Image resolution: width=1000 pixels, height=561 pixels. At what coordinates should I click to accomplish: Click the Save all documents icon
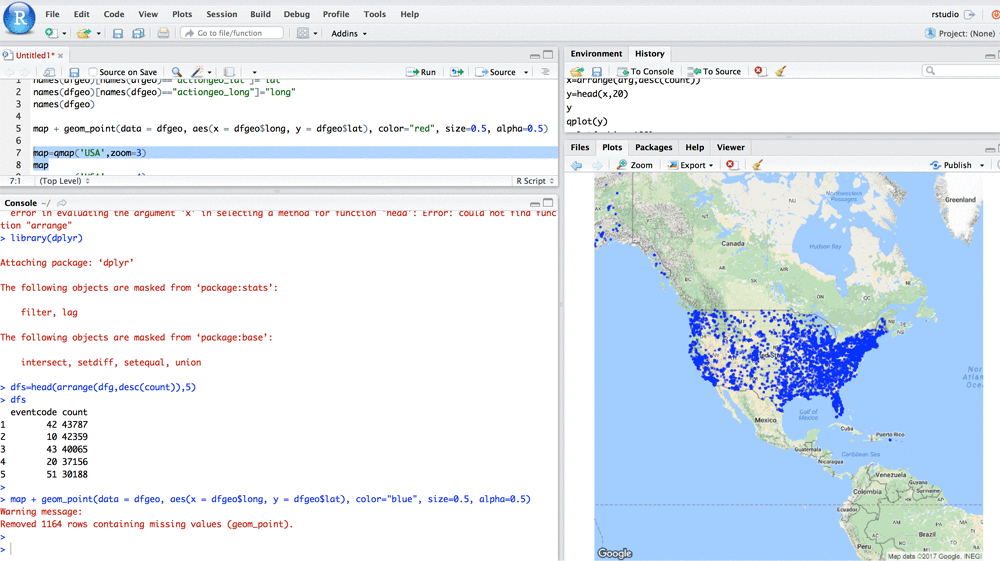click(x=138, y=33)
